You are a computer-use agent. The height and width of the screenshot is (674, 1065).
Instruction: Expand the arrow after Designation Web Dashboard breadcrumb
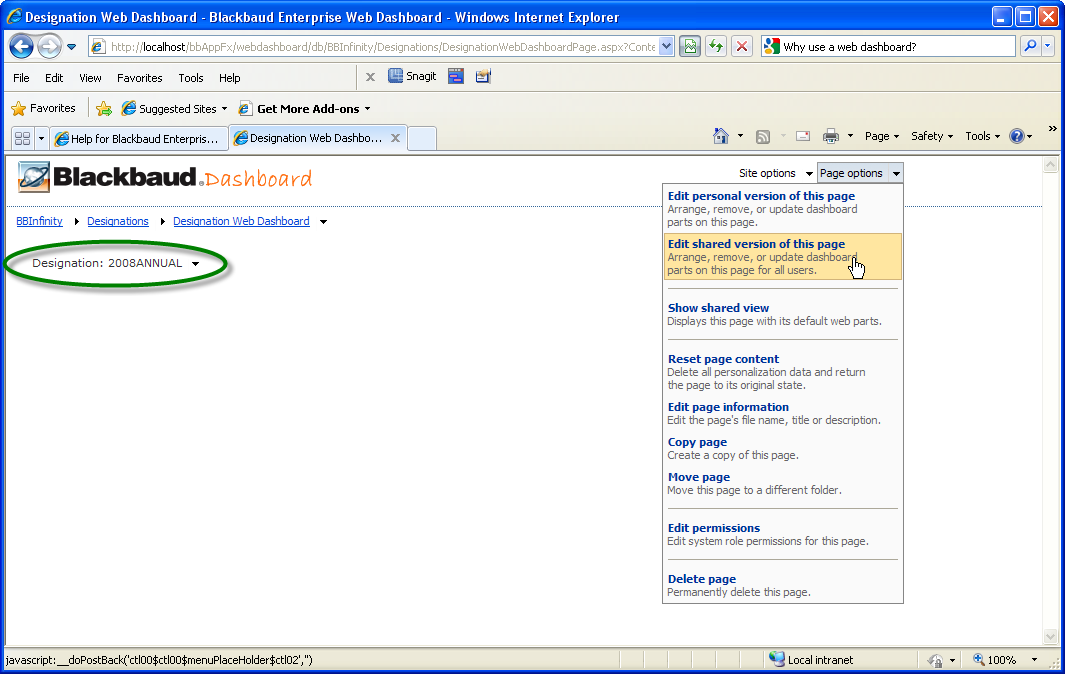323,221
